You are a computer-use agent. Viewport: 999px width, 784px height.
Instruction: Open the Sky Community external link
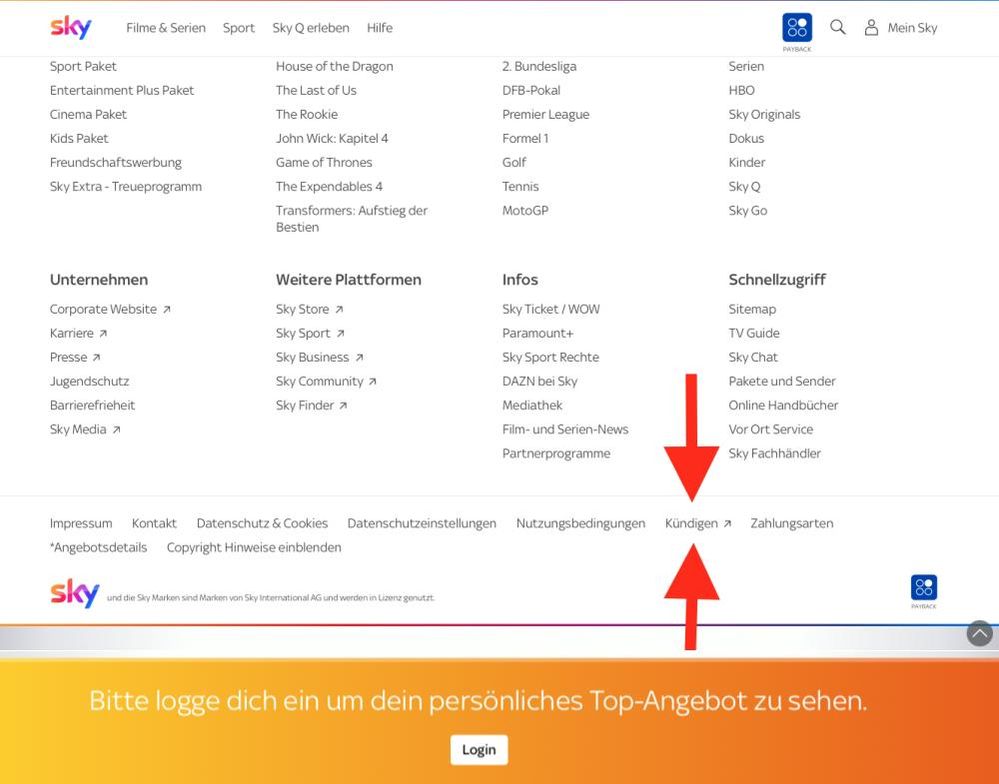point(326,381)
